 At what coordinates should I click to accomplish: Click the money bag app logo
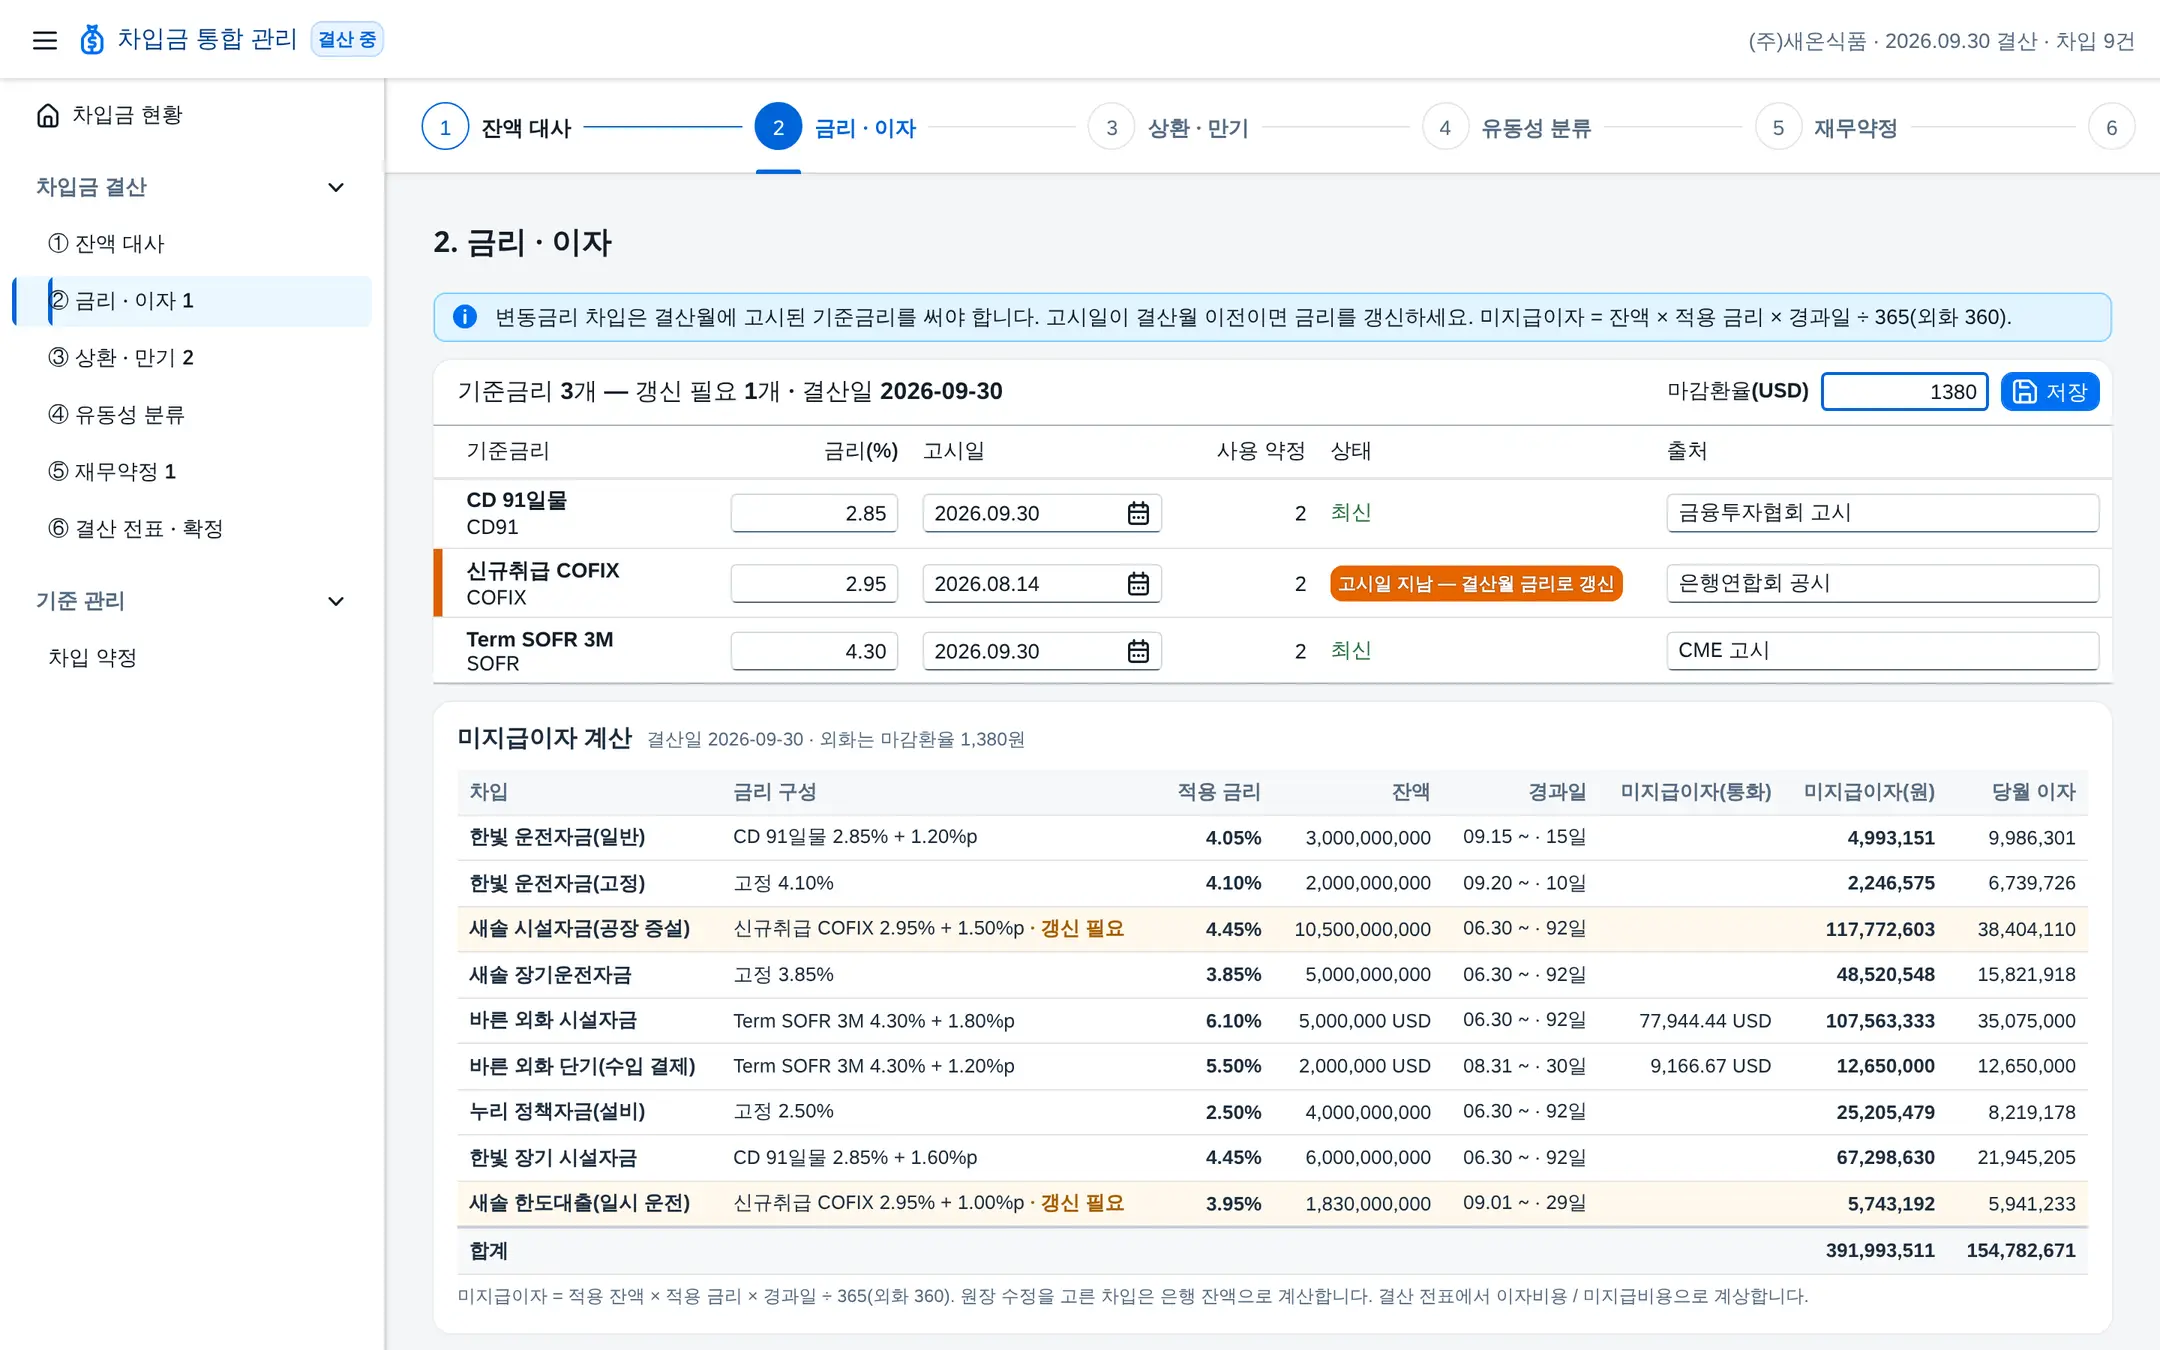(92, 40)
